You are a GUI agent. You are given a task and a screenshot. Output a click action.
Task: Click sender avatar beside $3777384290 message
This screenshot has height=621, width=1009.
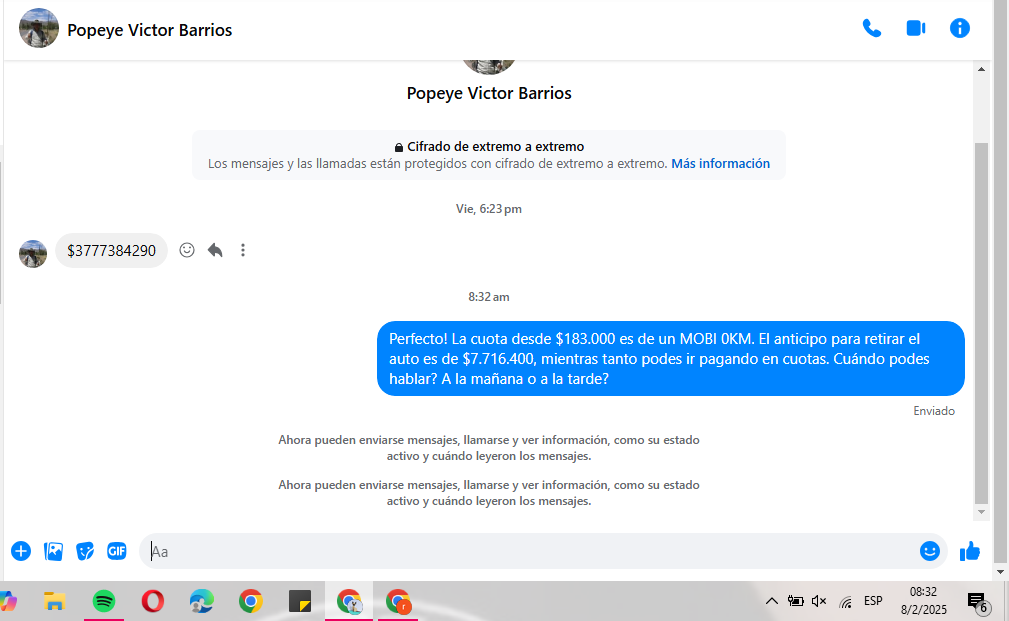(33, 254)
